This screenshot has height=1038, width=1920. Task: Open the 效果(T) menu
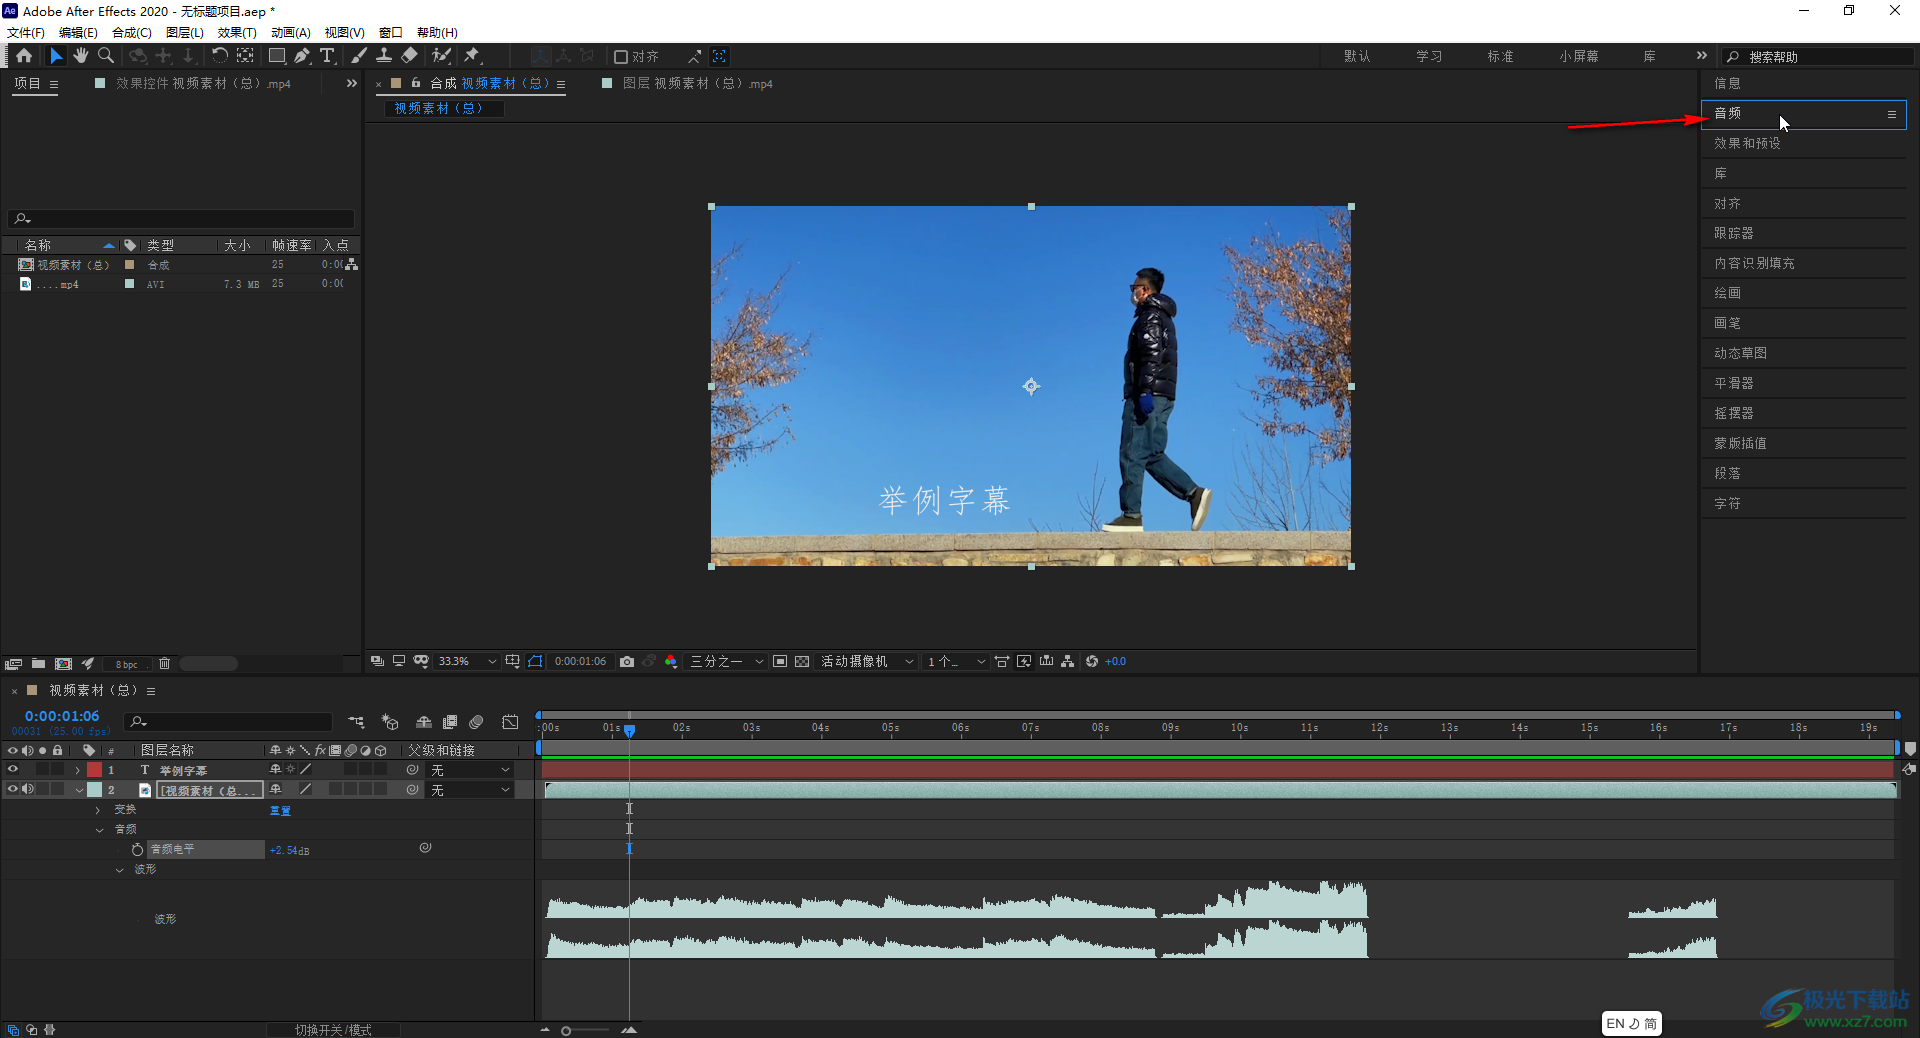237,33
